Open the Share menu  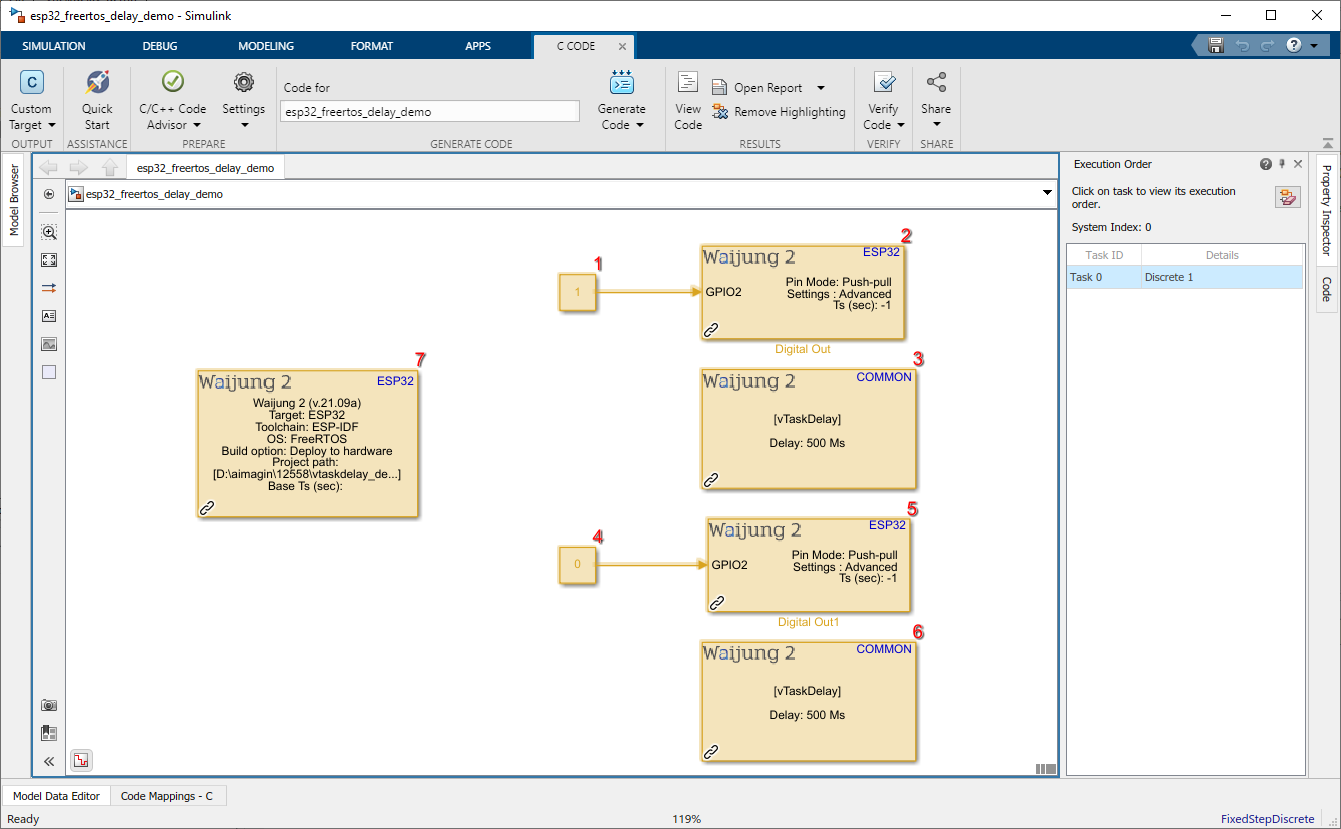(936, 101)
